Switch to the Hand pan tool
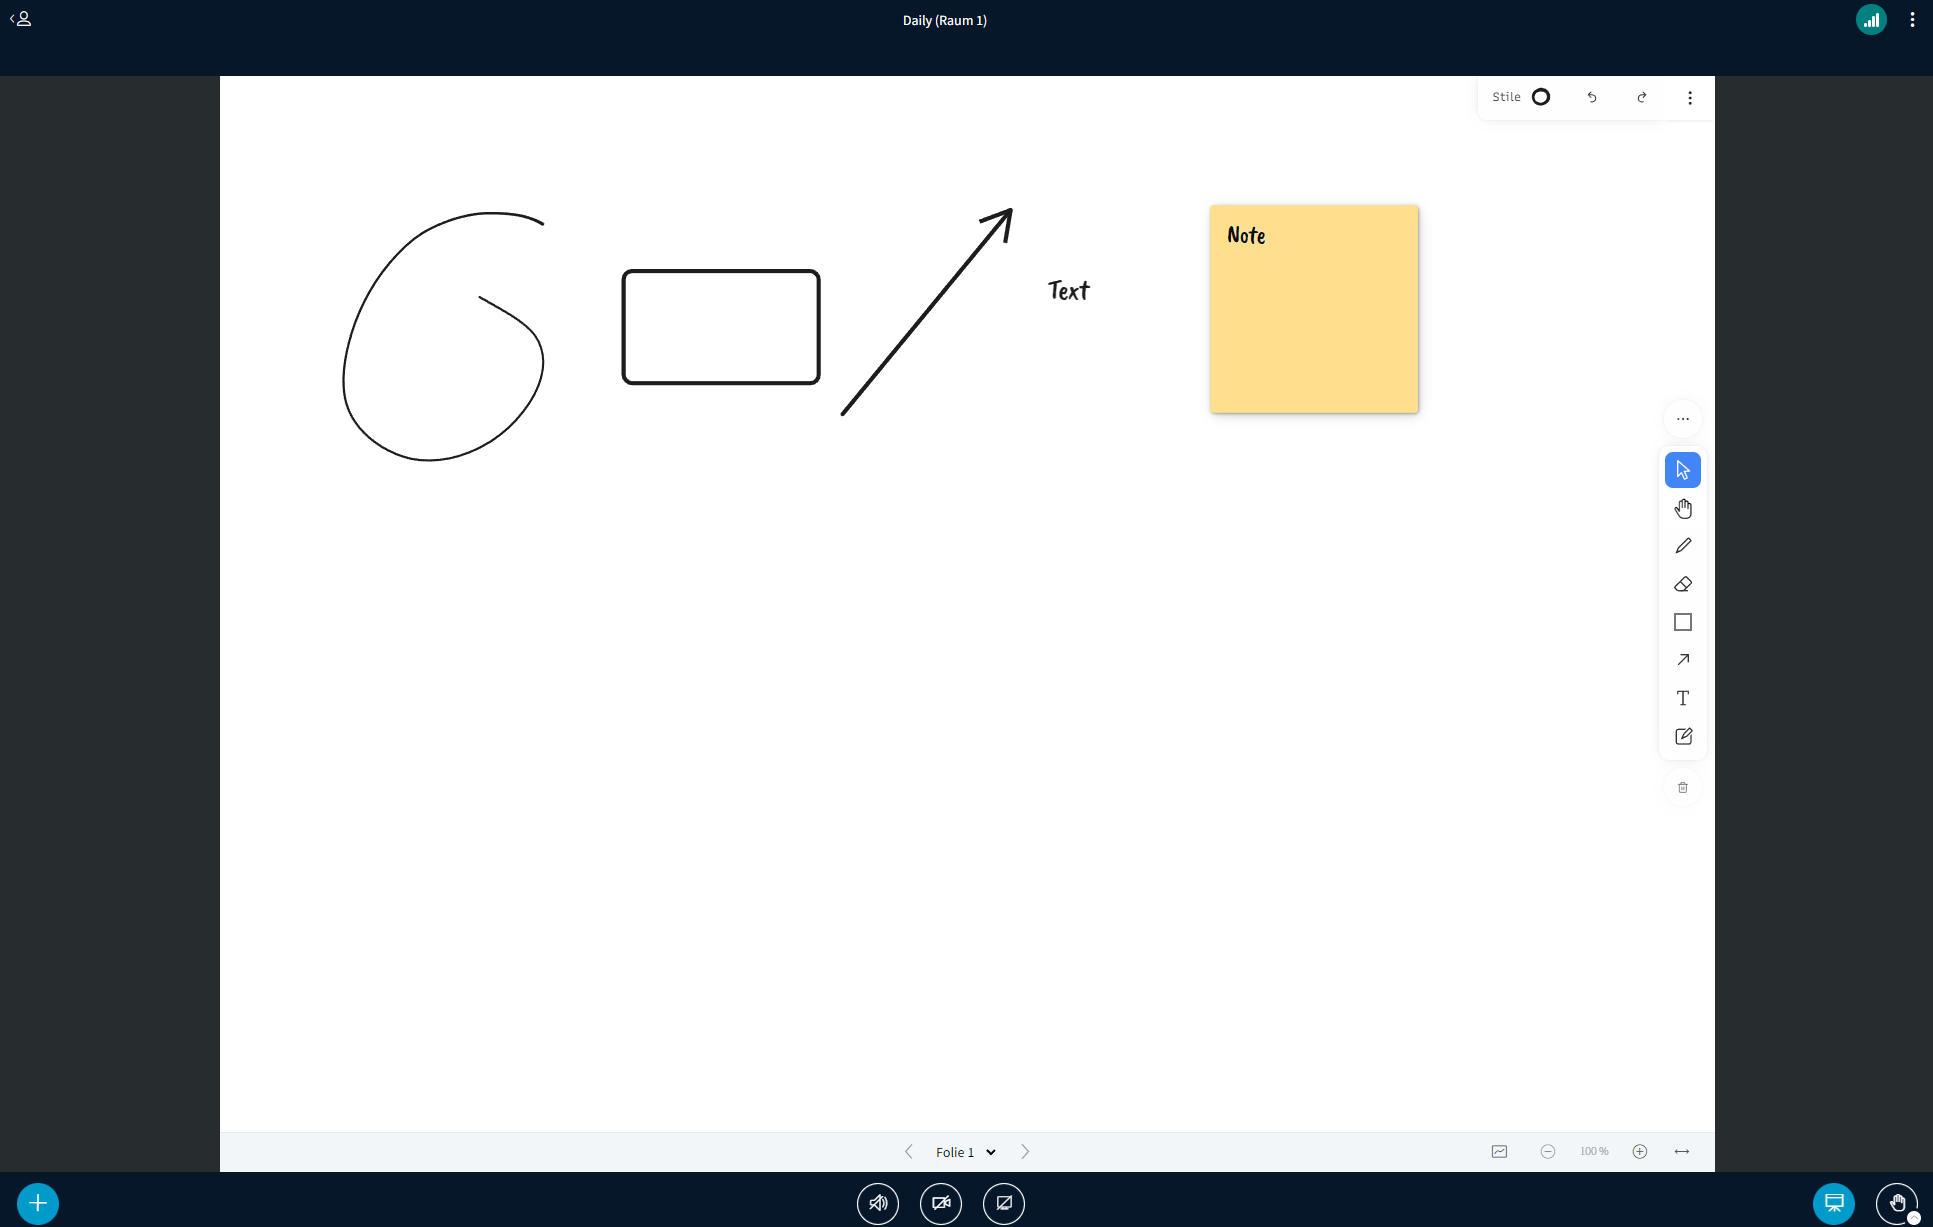Viewport: 1933px width, 1227px height. (x=1682, y=507)
